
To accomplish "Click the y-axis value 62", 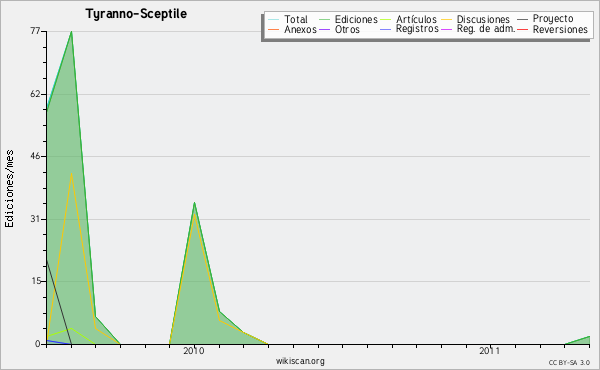I will [35, 94].
